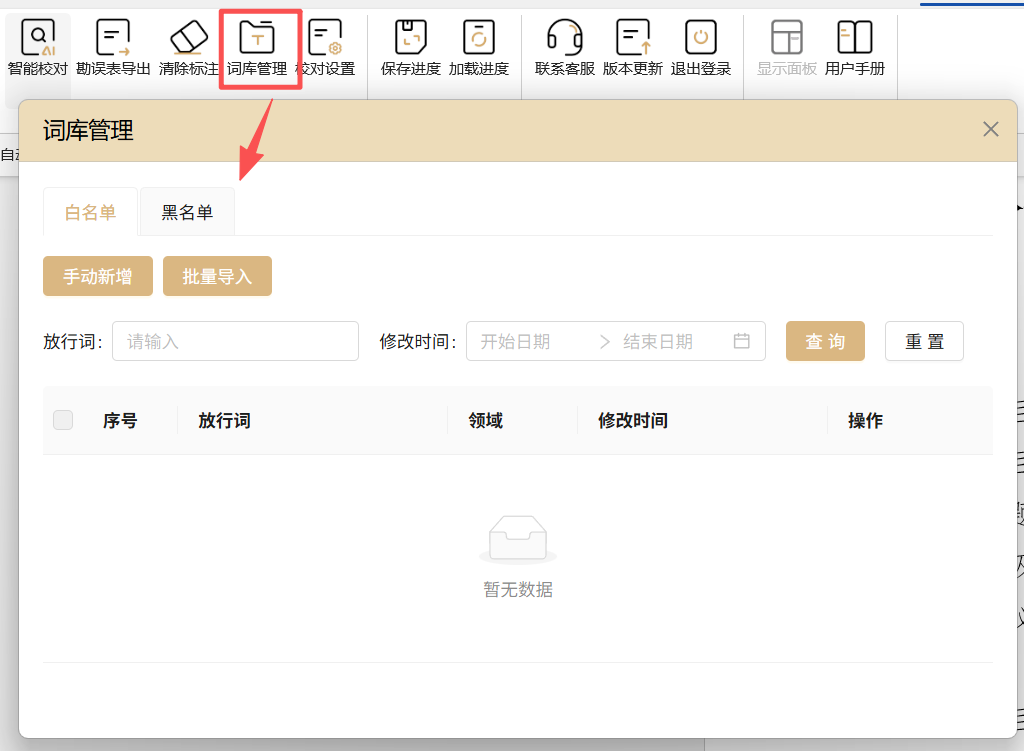Click the 手动新增 button
This screenshot has width=1024, height=751.
pyautogui.click(x=98, y=277)
